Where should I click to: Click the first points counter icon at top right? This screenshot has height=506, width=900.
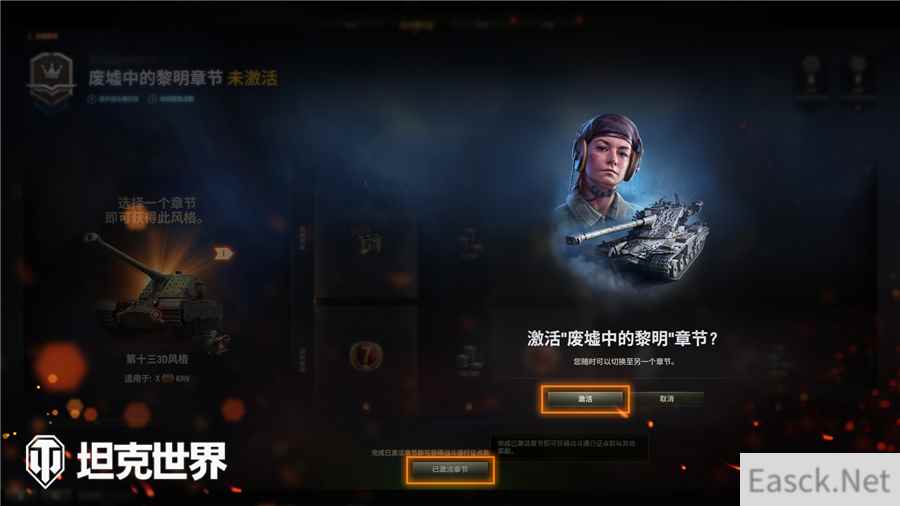point(810,77)
